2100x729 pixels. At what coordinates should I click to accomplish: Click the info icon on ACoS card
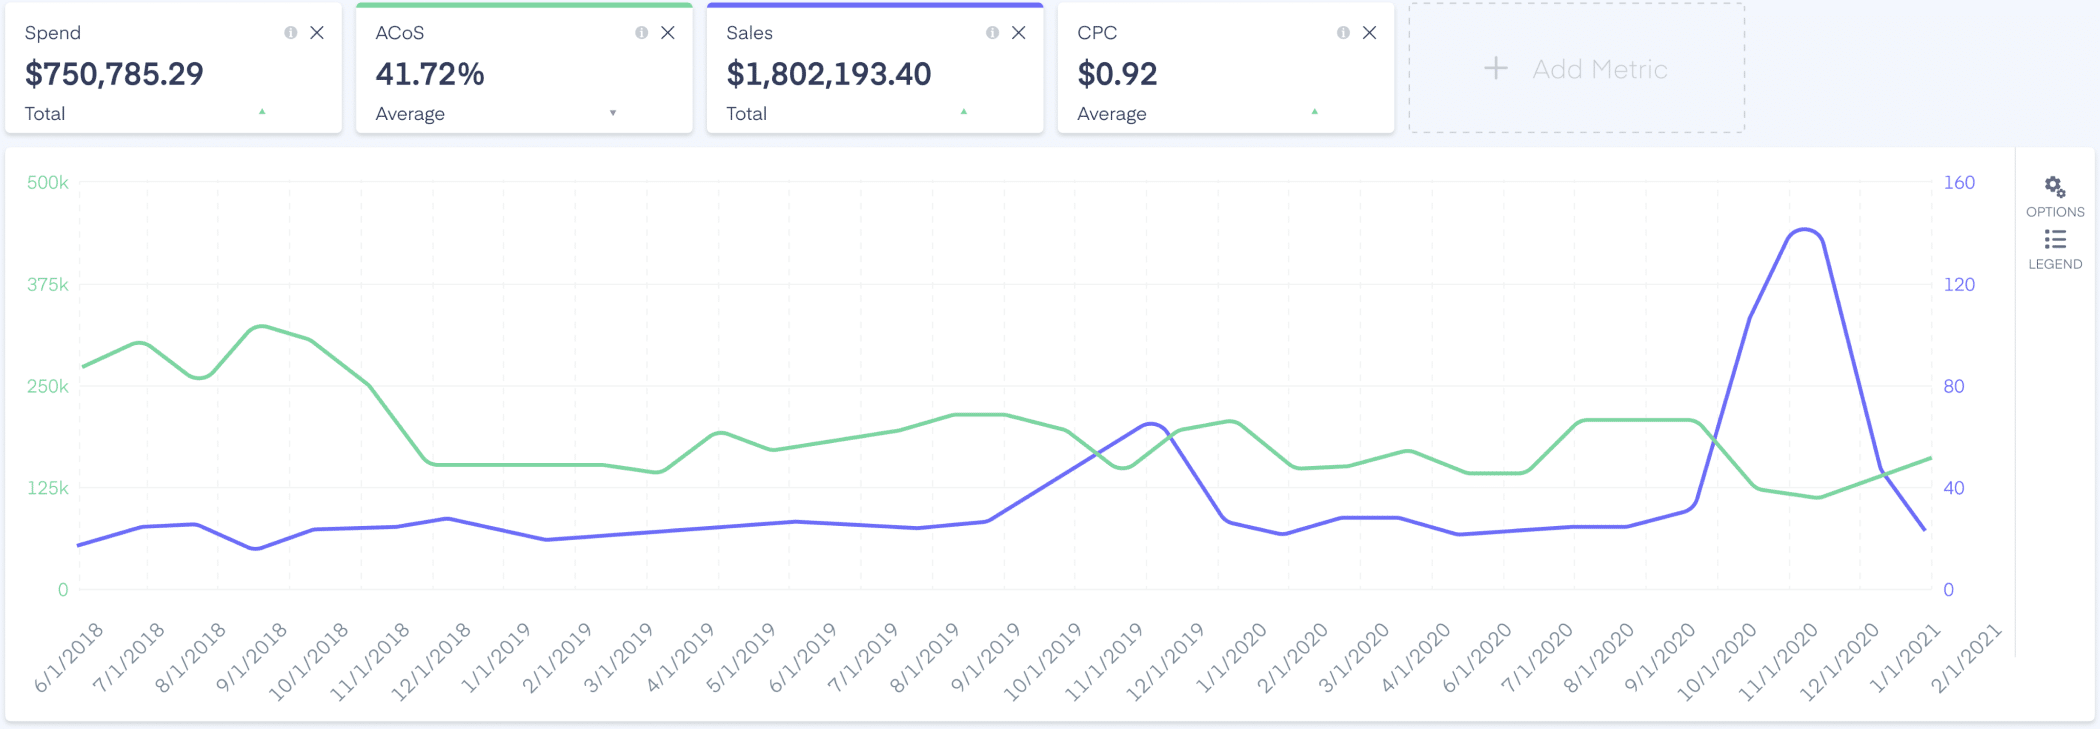[x=642, y=33]
